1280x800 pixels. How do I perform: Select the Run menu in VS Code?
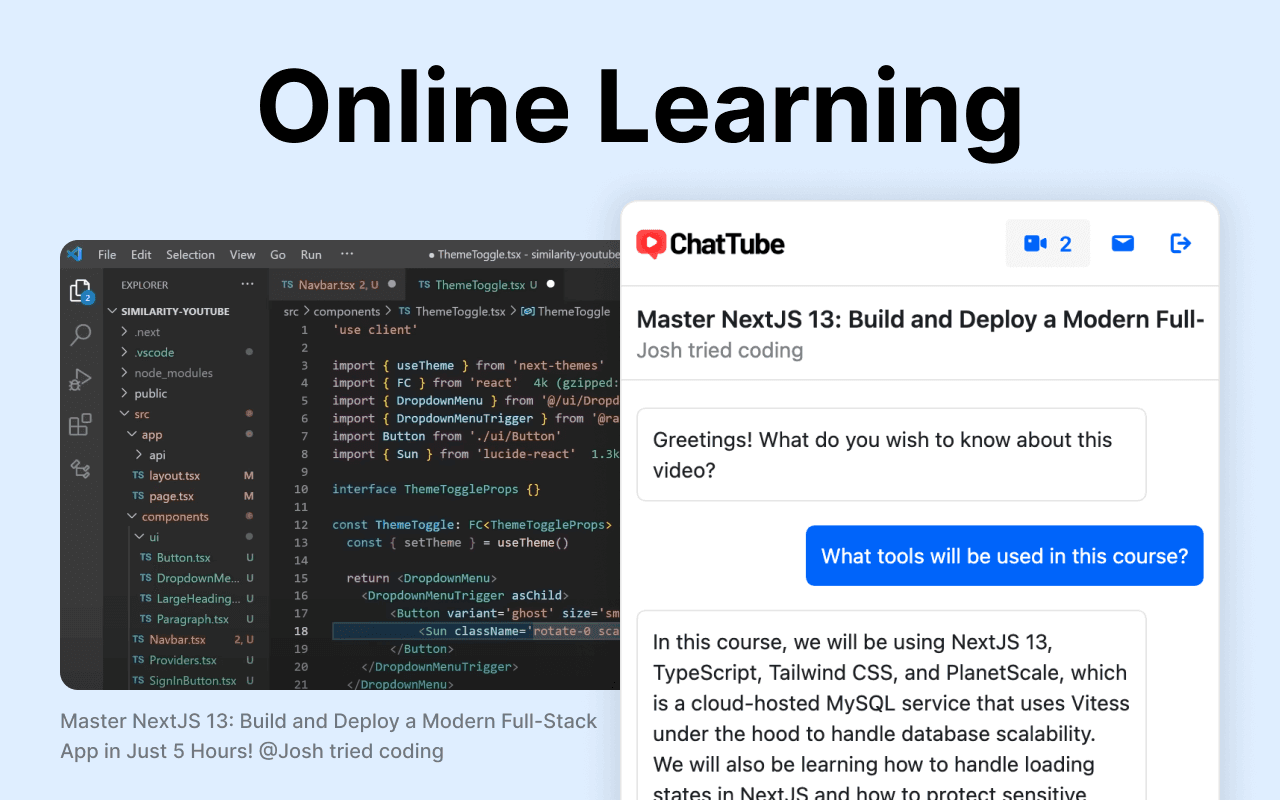click(x=310, y=254)
